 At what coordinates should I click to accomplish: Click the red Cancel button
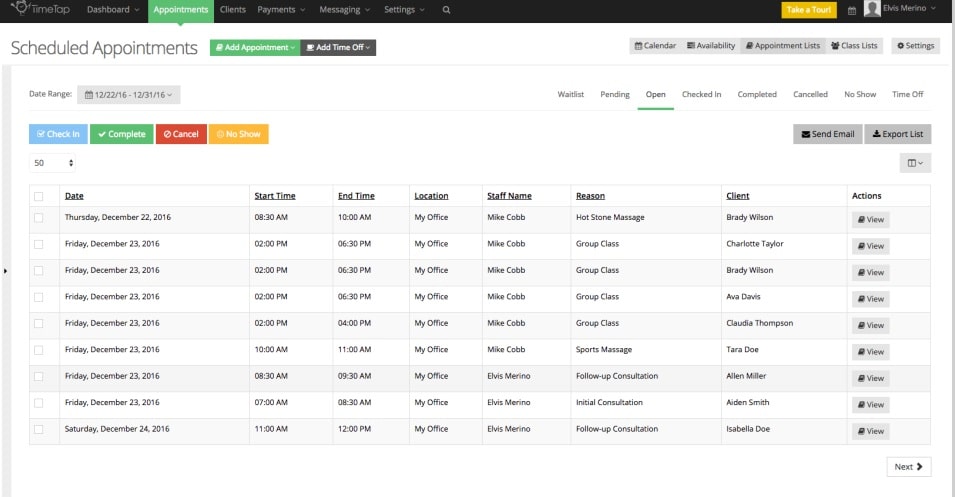pyautogui.click(x=181, y=134)
